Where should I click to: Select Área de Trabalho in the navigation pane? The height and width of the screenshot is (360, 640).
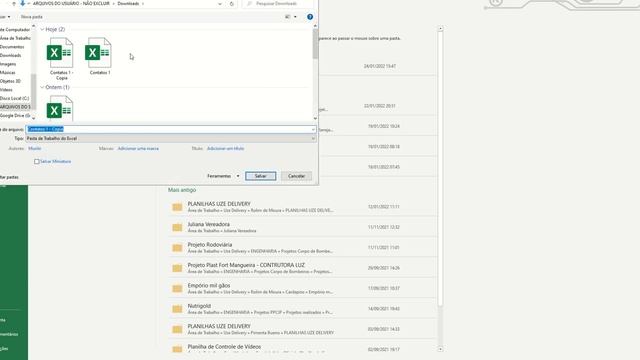15,38
